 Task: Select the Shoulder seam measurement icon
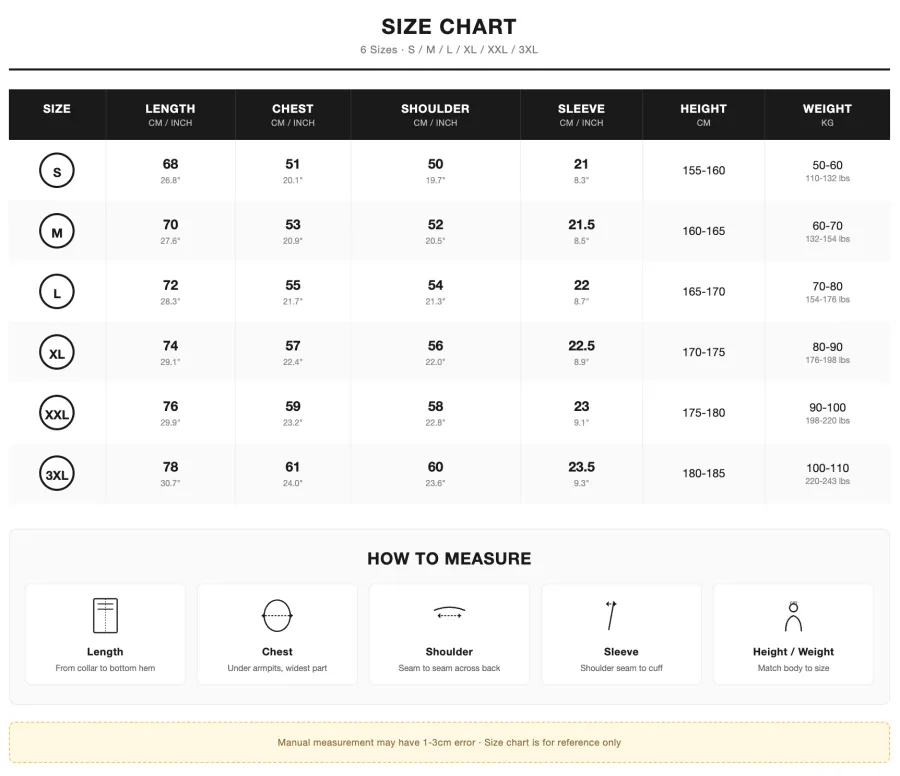(449, 612)
